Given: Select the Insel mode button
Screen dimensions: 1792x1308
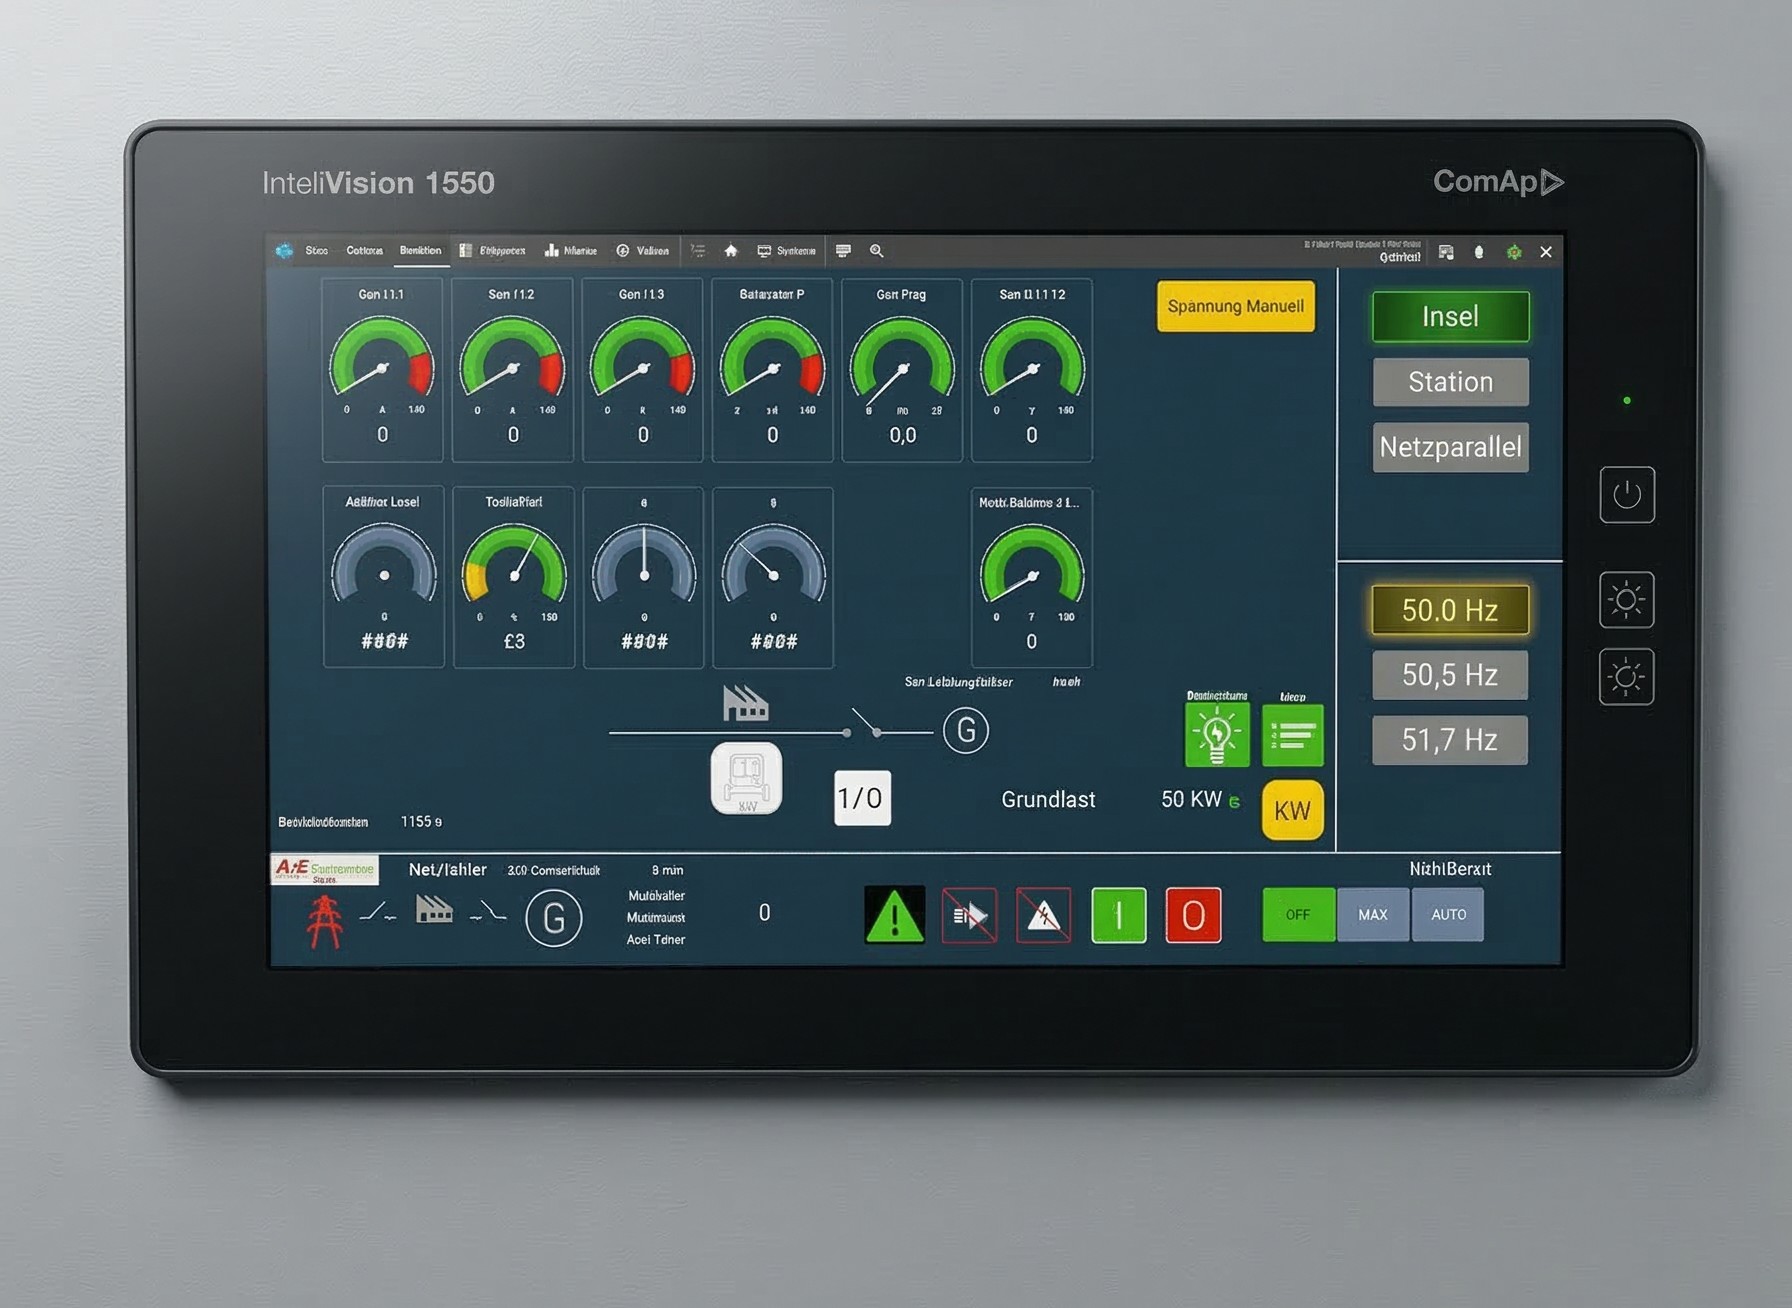Looking at the screenshot, I should click(1450, 317).
